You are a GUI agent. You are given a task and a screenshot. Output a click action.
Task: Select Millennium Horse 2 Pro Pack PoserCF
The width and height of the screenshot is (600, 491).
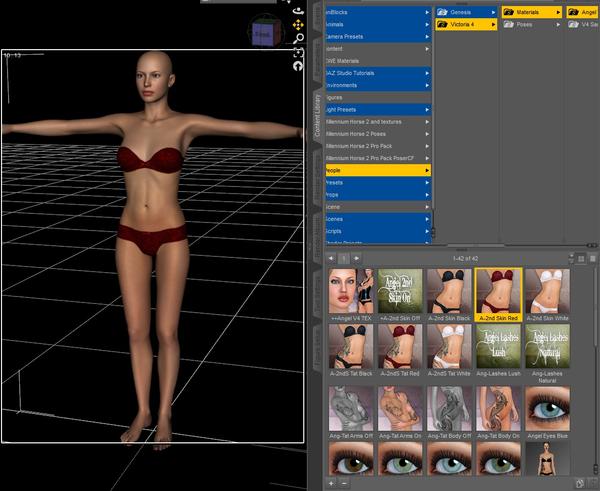(x=378, y=158)
